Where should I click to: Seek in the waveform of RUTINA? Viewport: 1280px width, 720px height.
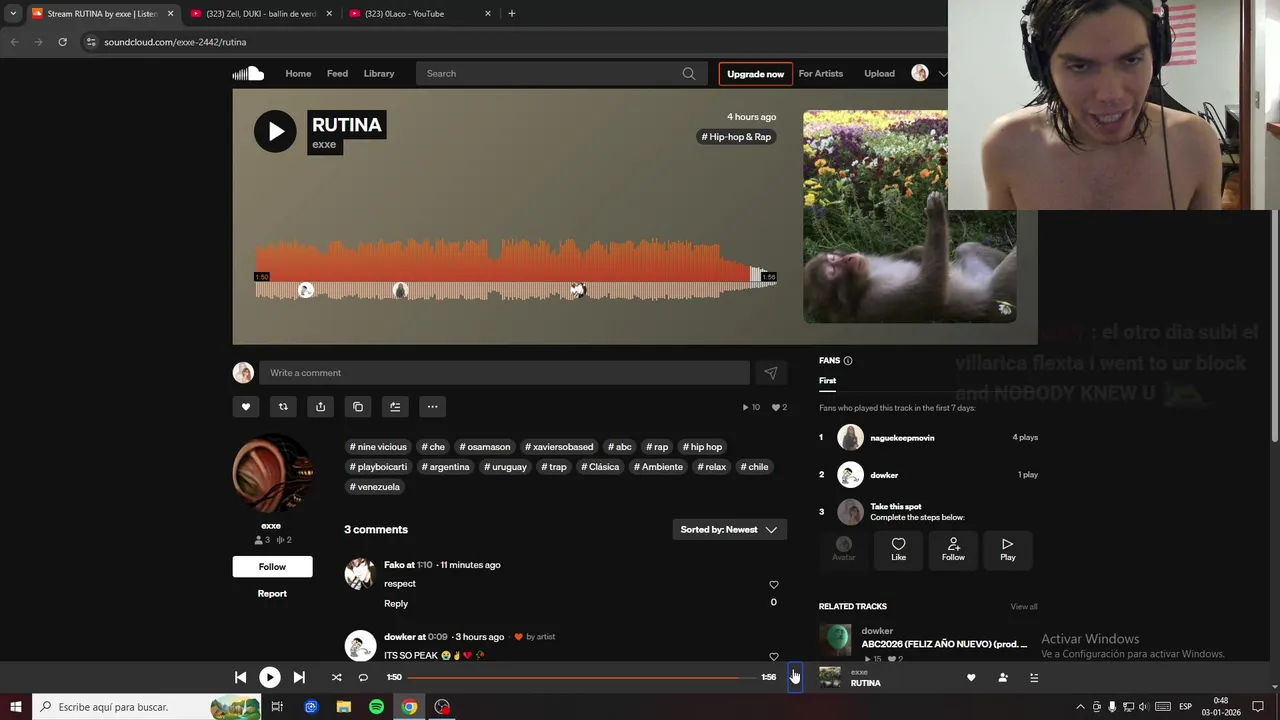click(x=516, y=269)
